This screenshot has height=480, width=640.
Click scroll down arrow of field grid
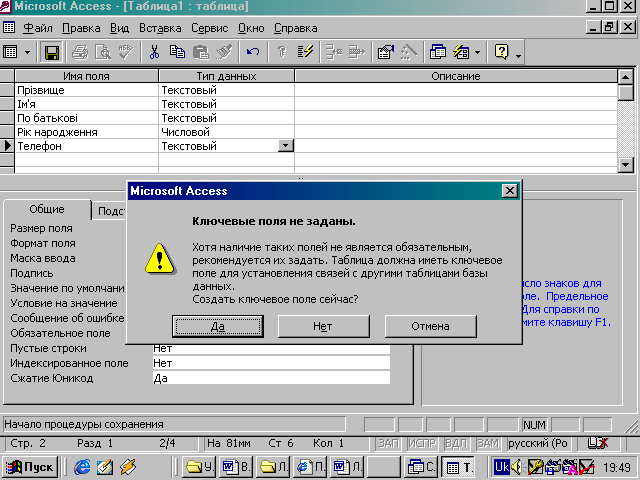point(625,164)
